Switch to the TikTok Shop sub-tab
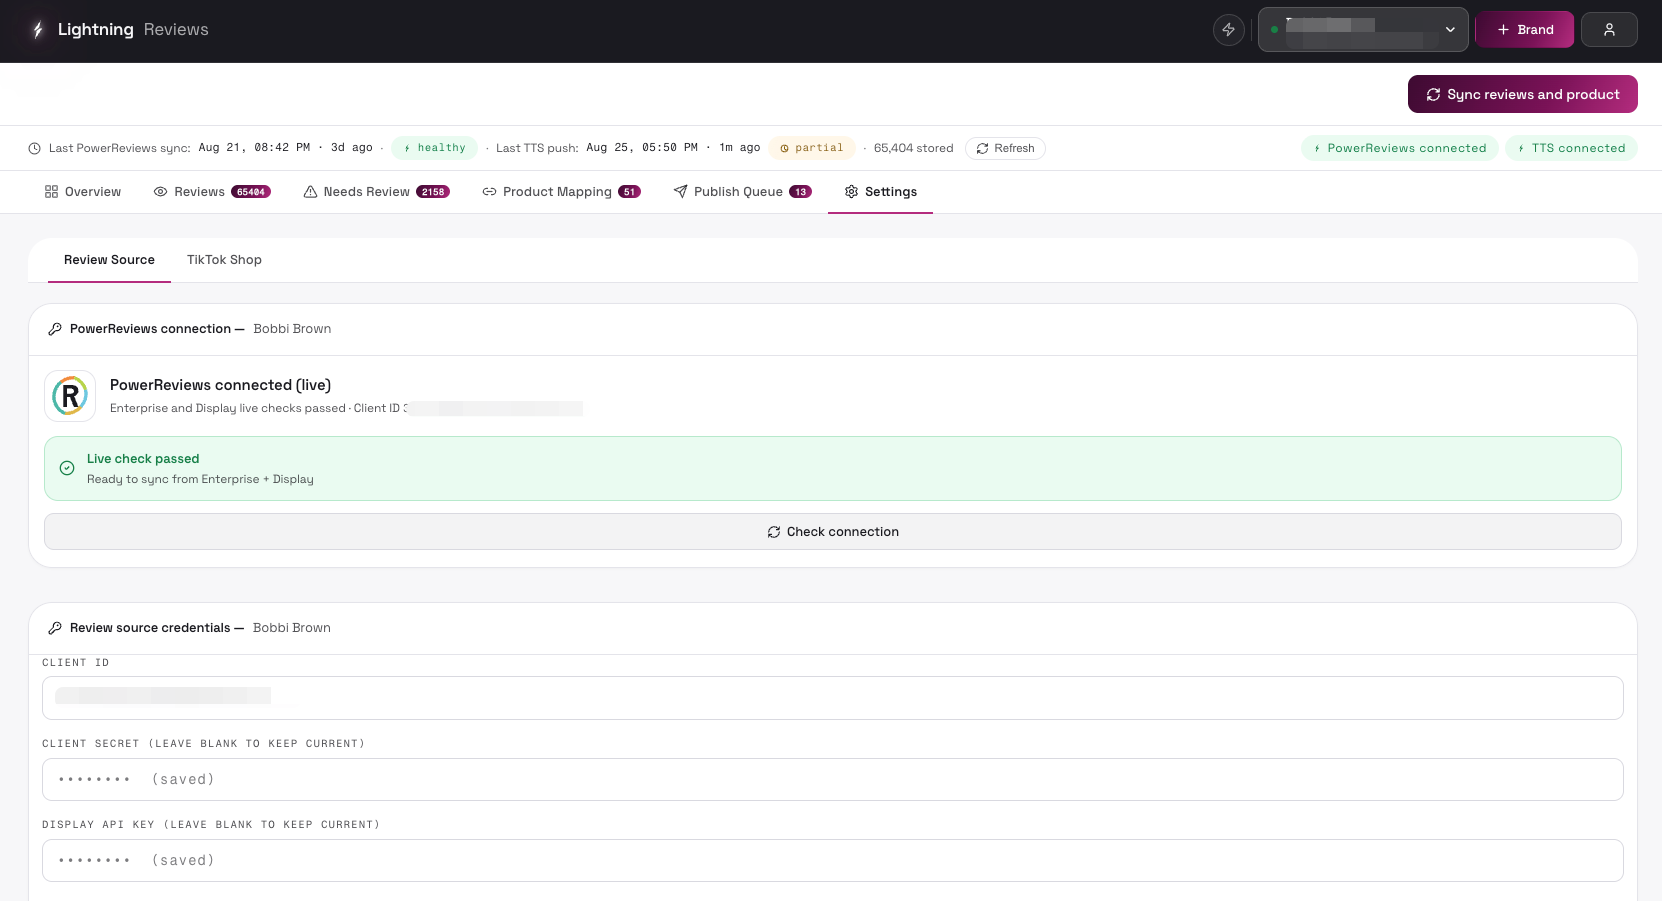 (224, 260)
